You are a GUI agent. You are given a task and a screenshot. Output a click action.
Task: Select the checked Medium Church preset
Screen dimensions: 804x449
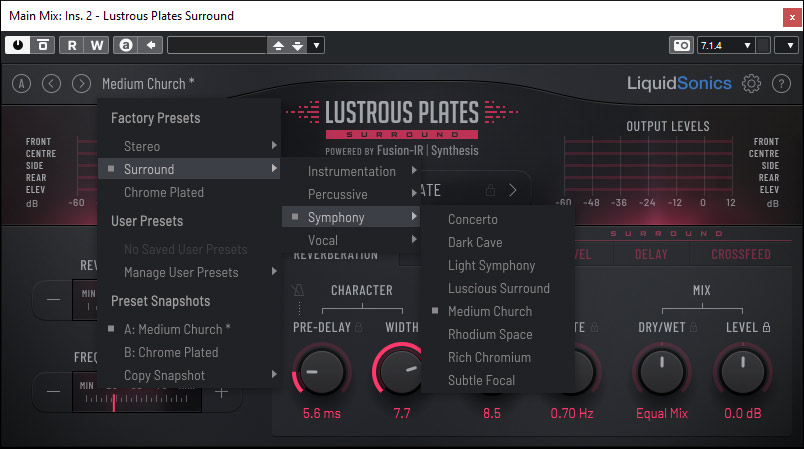497,311
